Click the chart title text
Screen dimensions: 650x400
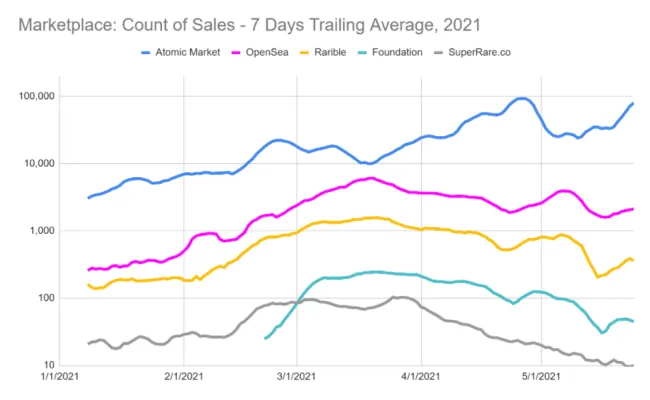point(266,20)
